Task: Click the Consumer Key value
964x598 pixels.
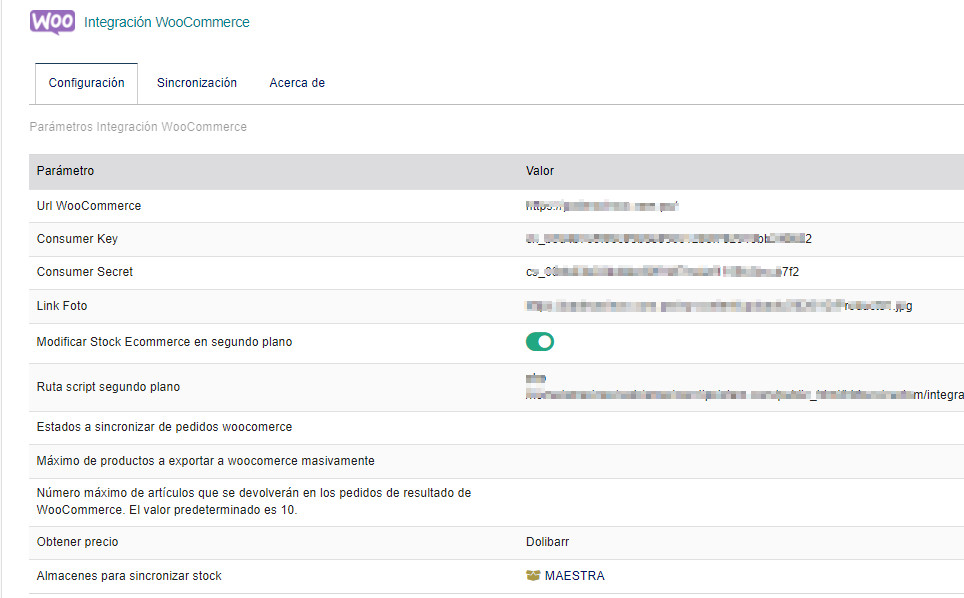Action: coord(669,239)
